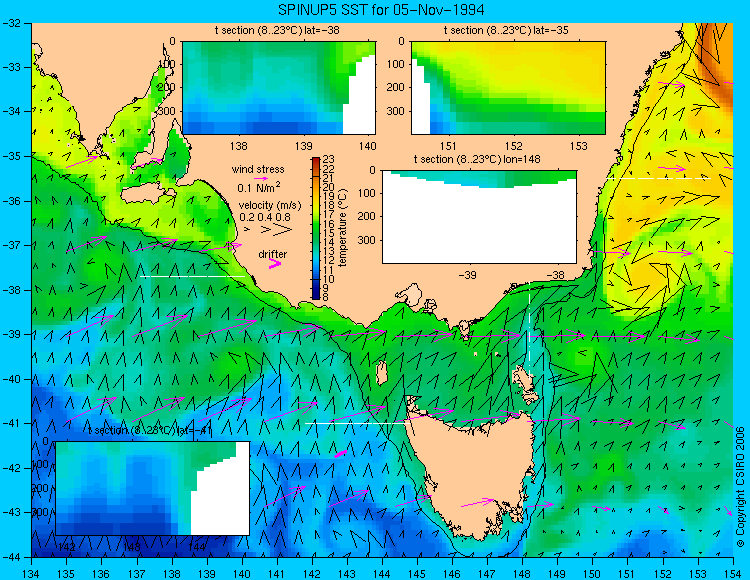Click the 't section (8..23°C) lon=148' heading

click(477, 159)
